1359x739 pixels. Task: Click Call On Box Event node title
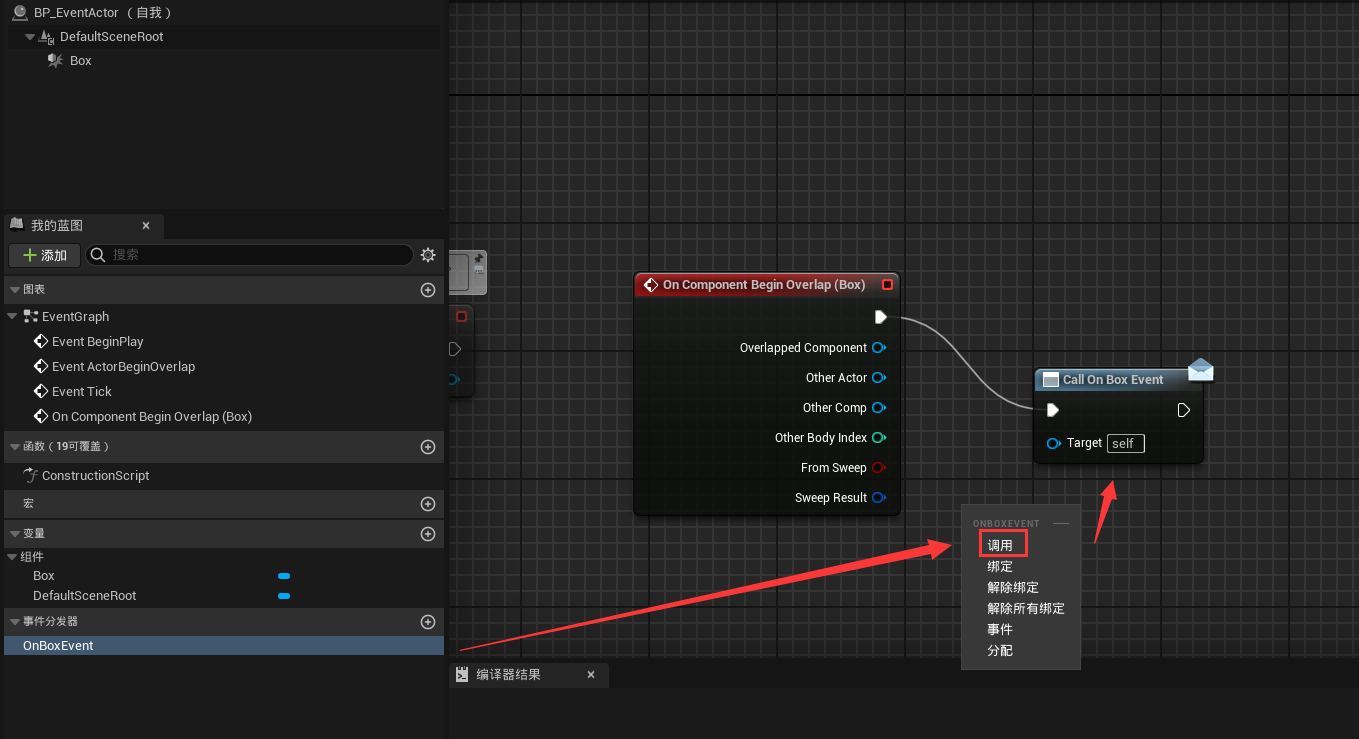[1113, 380]
